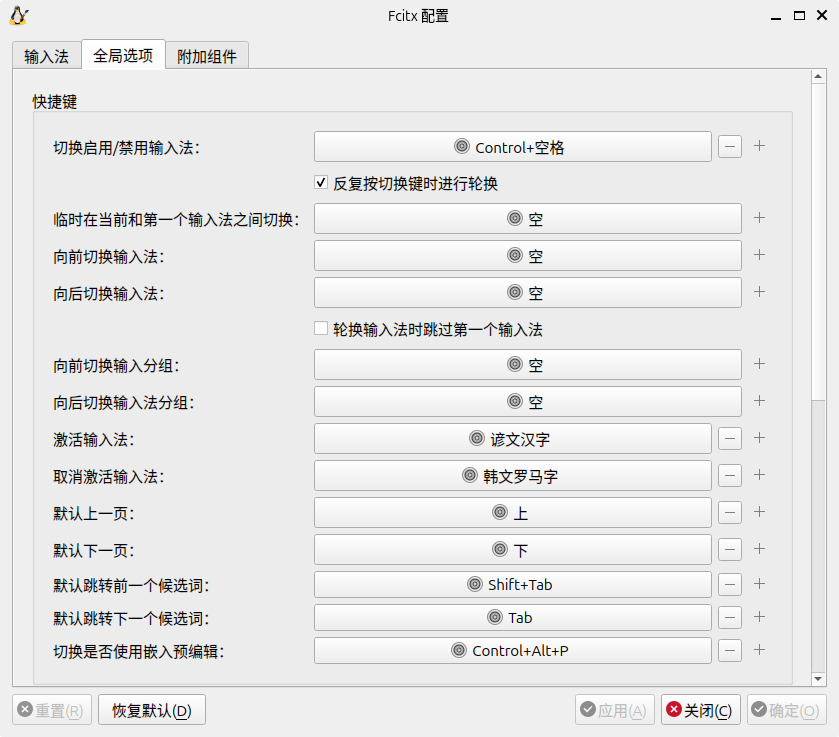The width and height of the screenshot is (839, 737).
Task: Click the Control+空格 hotkey button
Action: click(513, 147)
